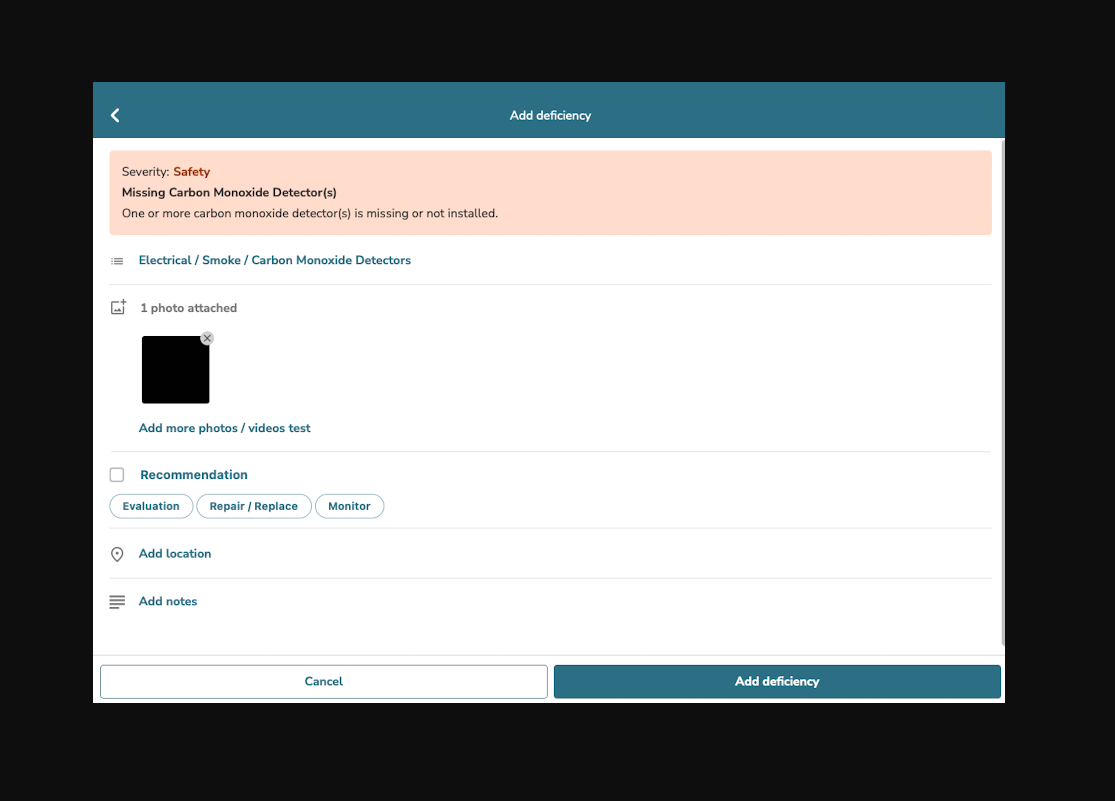Select the Repair / Replace chip
This screenshot has height=801, width=1115.
pos(254,506)
